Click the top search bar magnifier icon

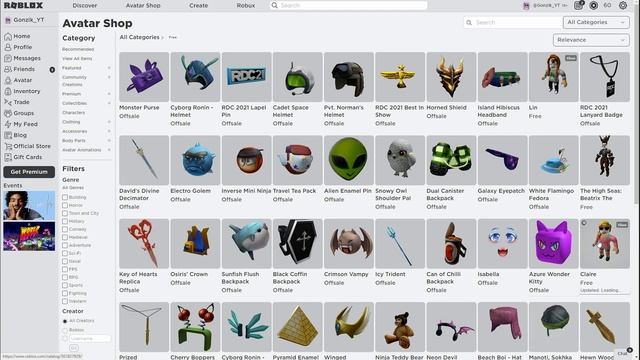pos(275,5)
